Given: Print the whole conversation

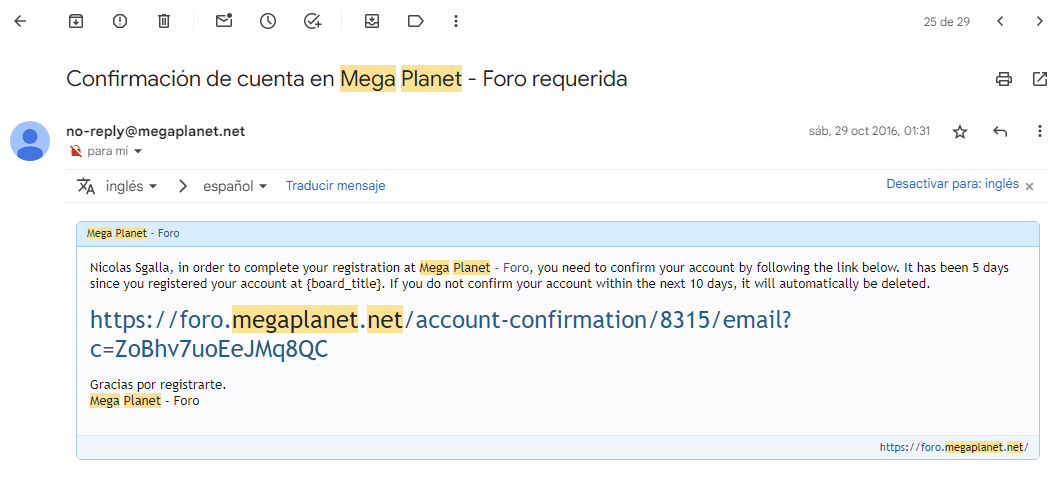Looking at the screenshot, I should (1003, 79).
